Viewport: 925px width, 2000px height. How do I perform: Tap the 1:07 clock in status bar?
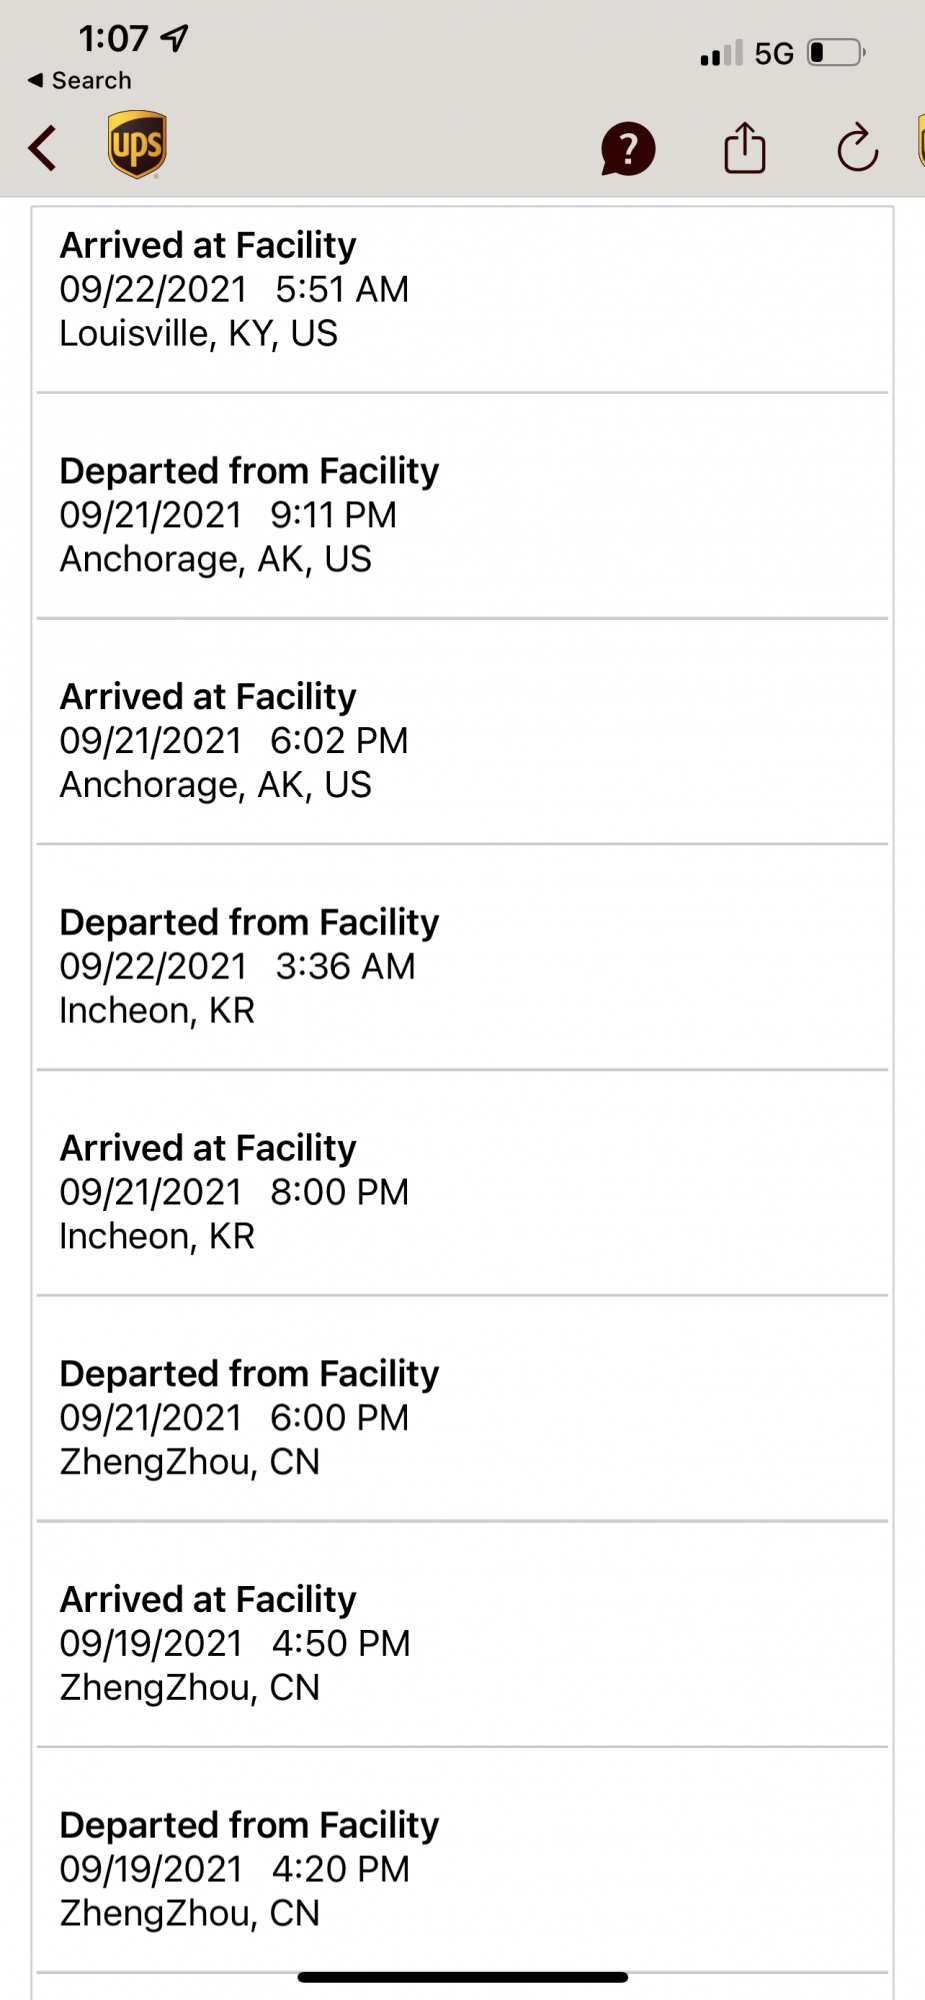click(x=113, y=39)
